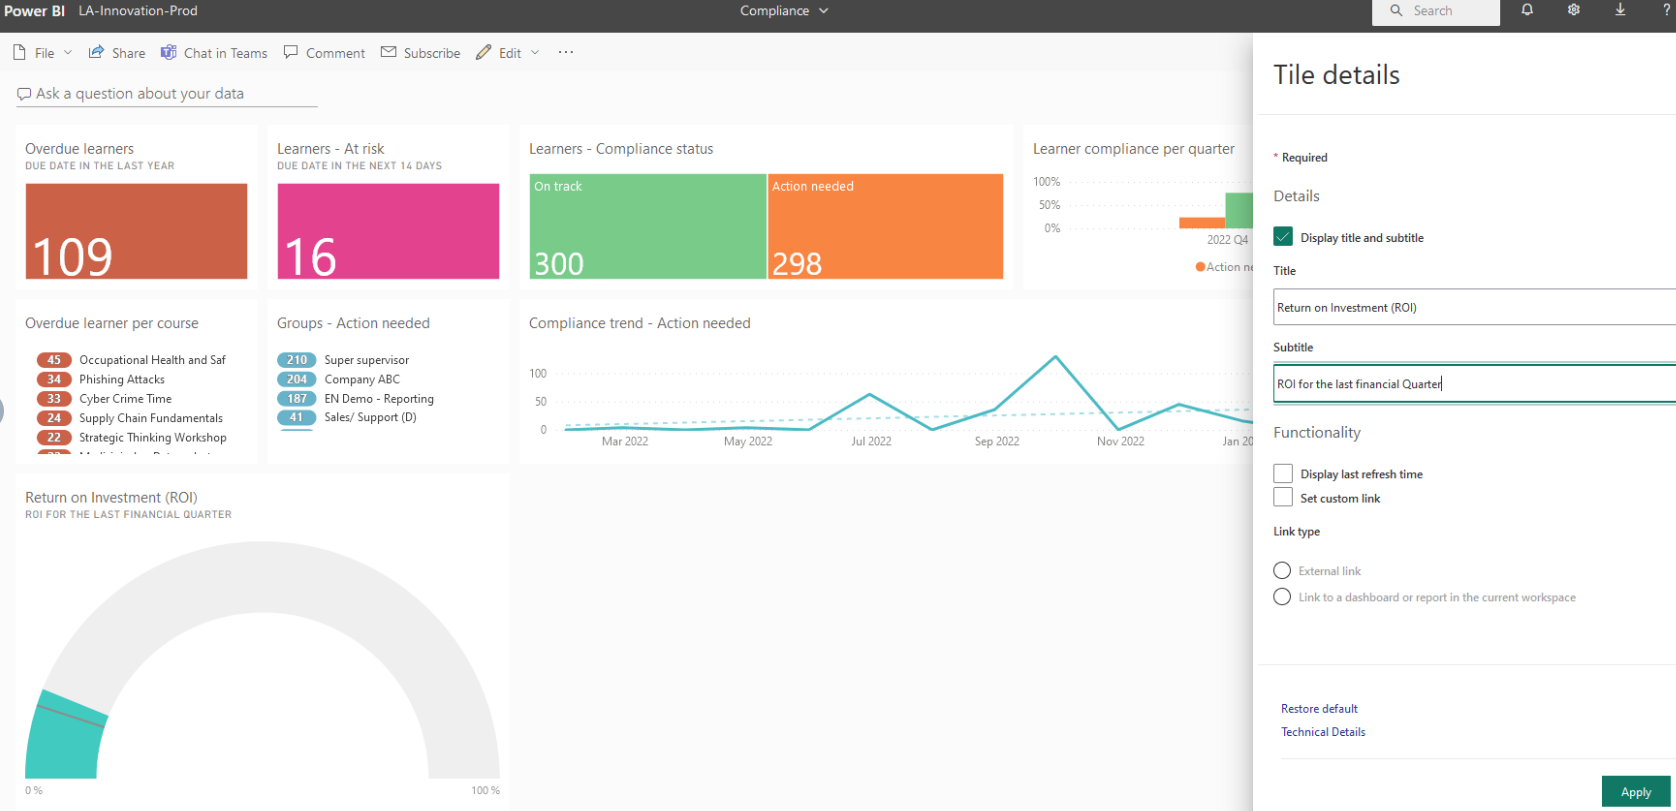Open more options ellipsis in toolbar
The image size is (1676, 811).
tap(566, 53)
